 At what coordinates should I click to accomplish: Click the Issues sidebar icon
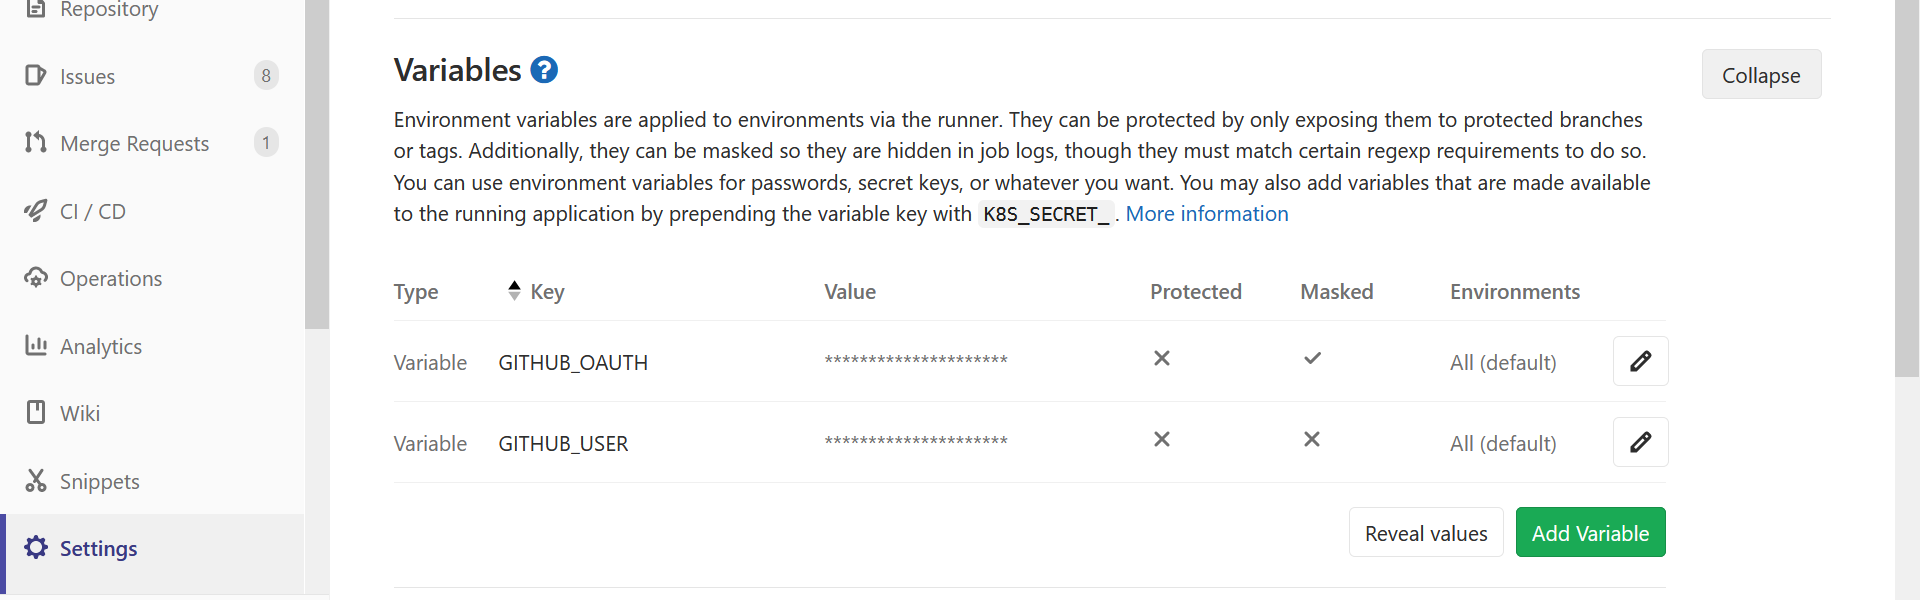pos(36,76)
